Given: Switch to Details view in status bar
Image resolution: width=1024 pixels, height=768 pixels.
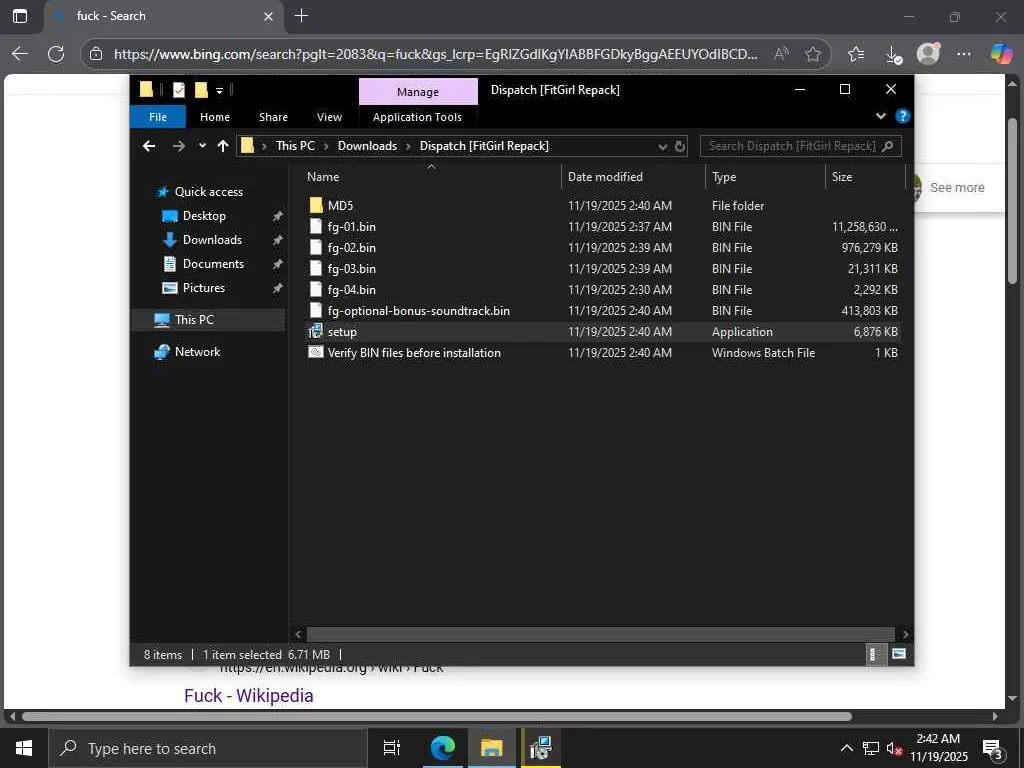Looking at the screenshot, I should click(874, 653).
